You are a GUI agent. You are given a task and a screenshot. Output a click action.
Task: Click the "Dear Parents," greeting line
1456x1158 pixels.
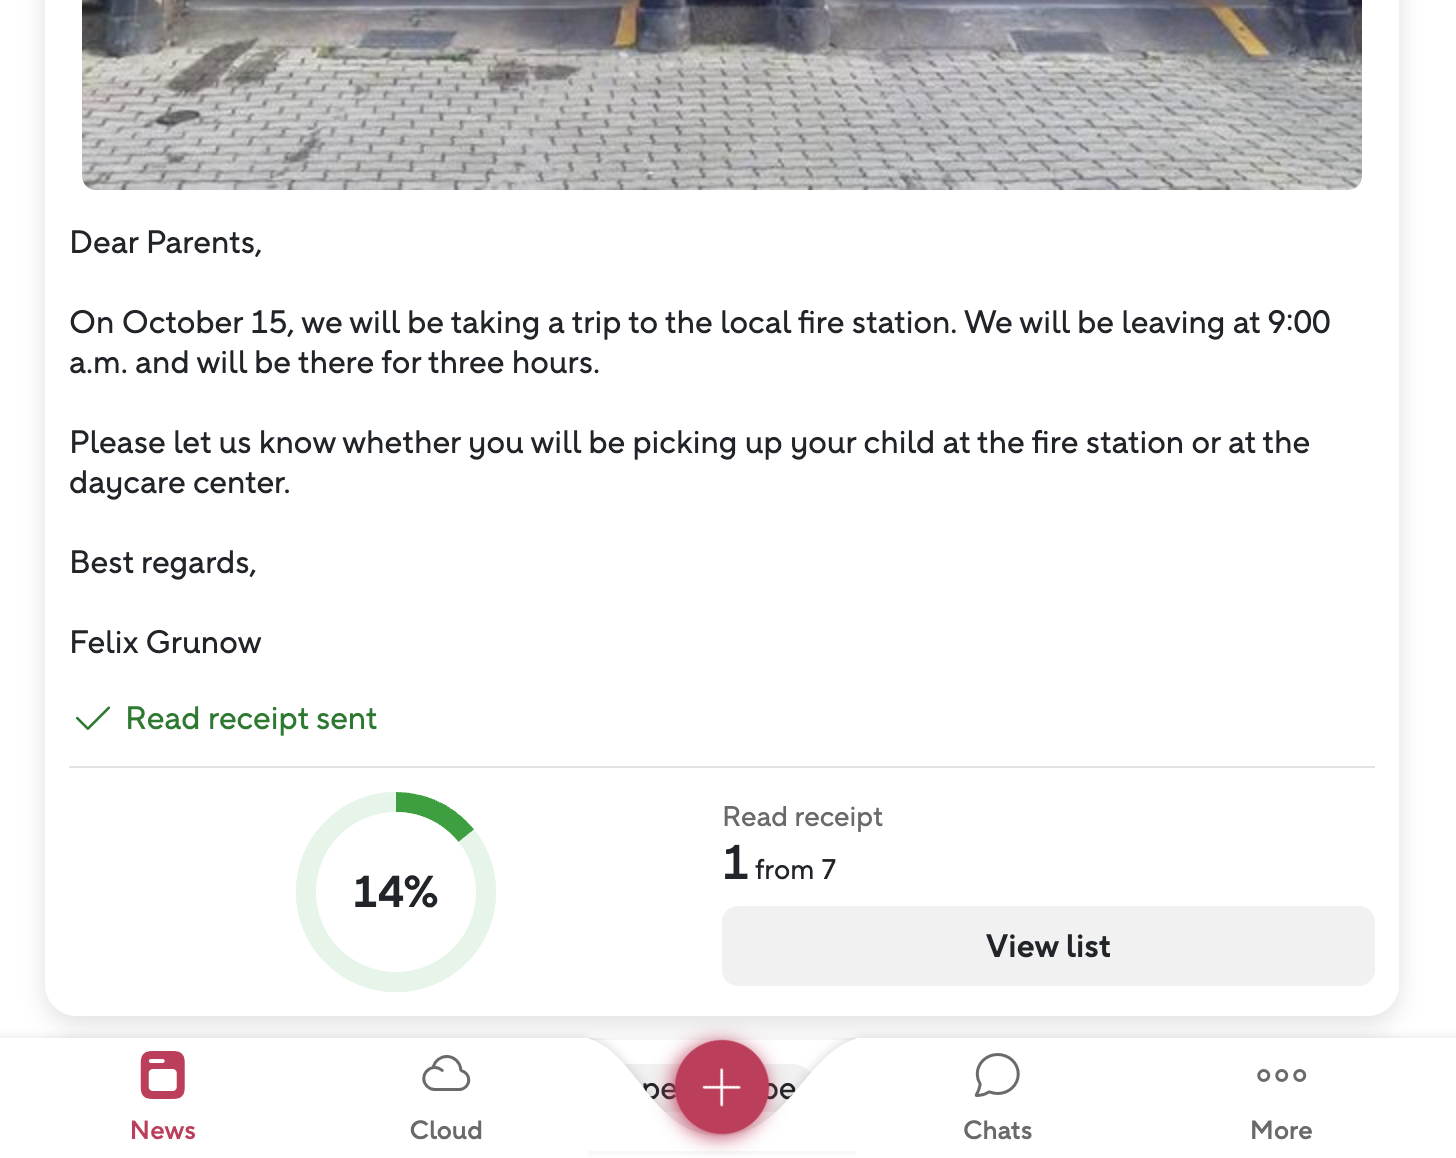click(166, 243)
